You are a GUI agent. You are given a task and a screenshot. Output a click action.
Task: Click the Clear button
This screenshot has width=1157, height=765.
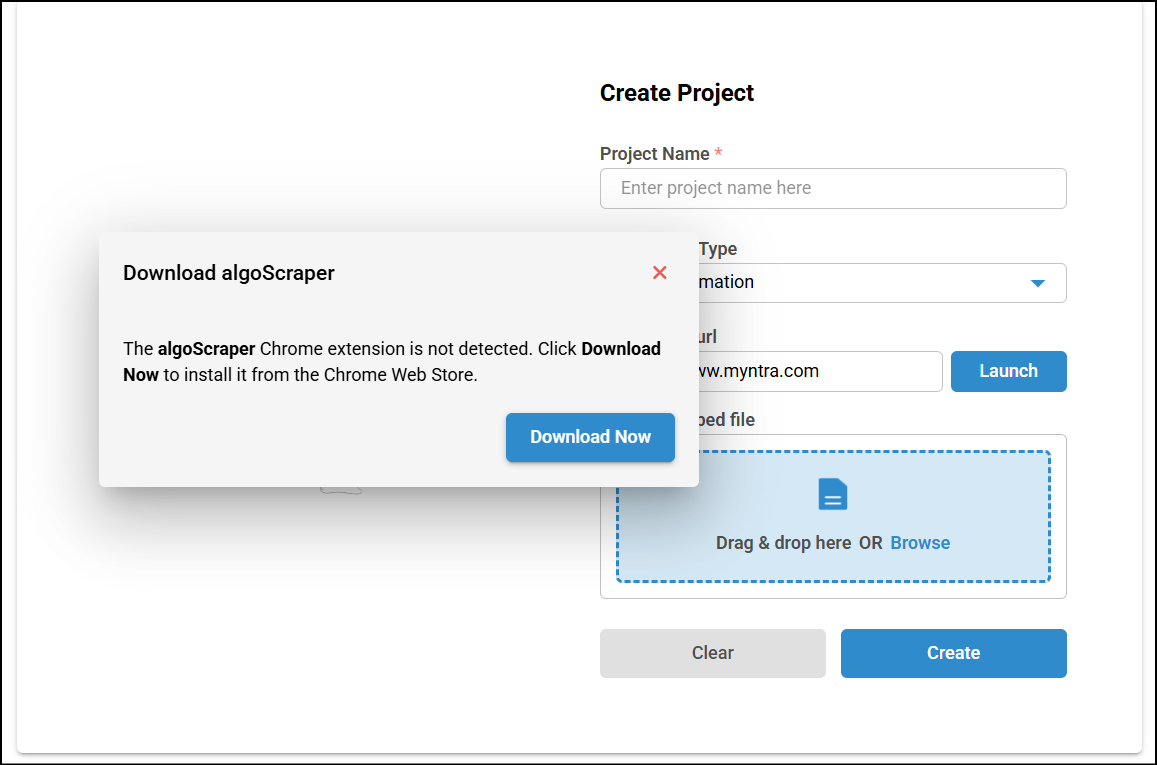click(712, 653)
